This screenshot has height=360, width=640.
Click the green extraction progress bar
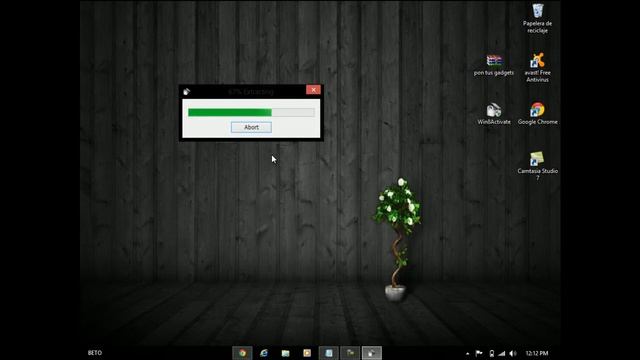point(251,112)
